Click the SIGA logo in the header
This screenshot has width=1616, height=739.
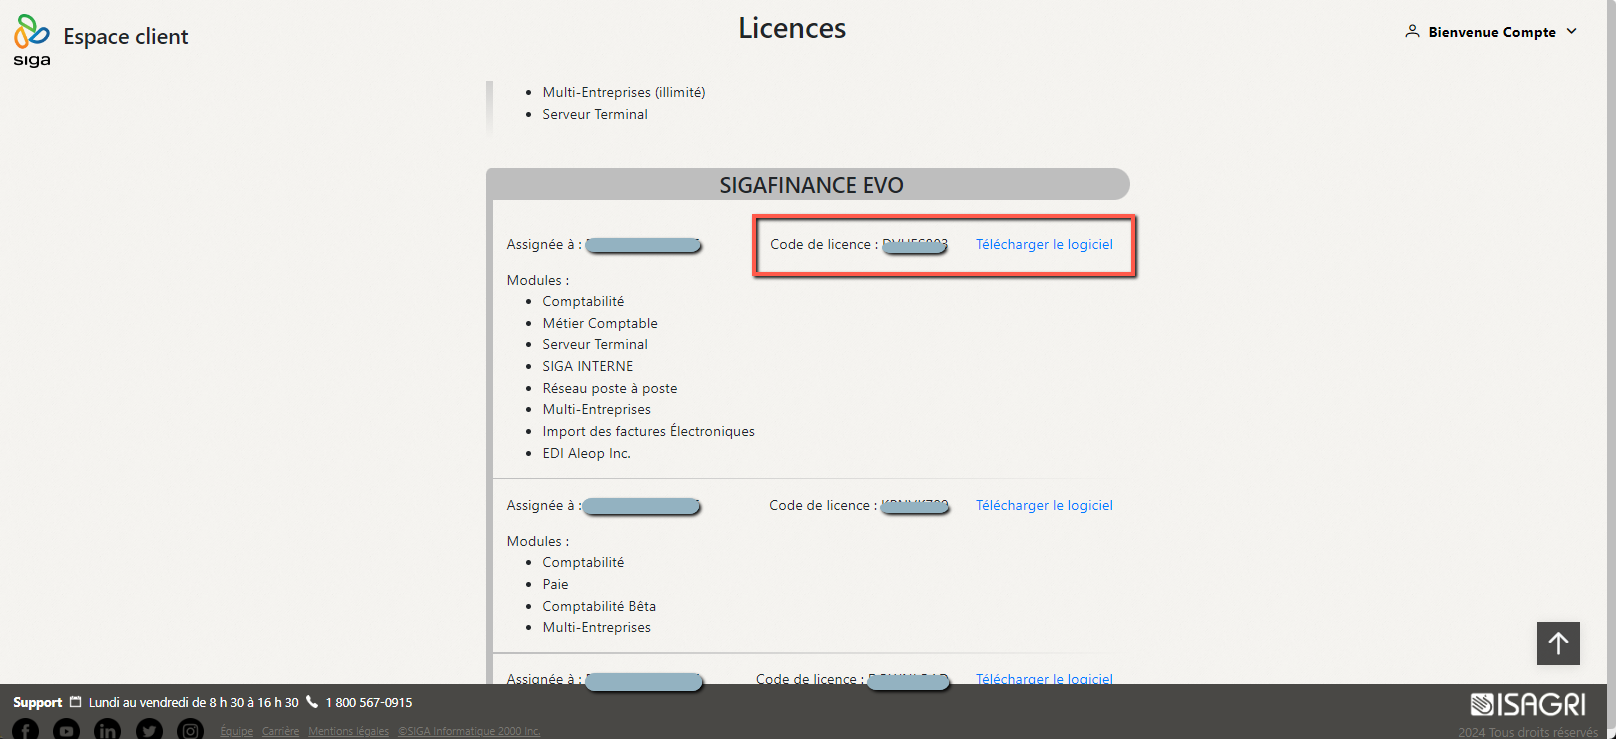(x=31, y=40)
